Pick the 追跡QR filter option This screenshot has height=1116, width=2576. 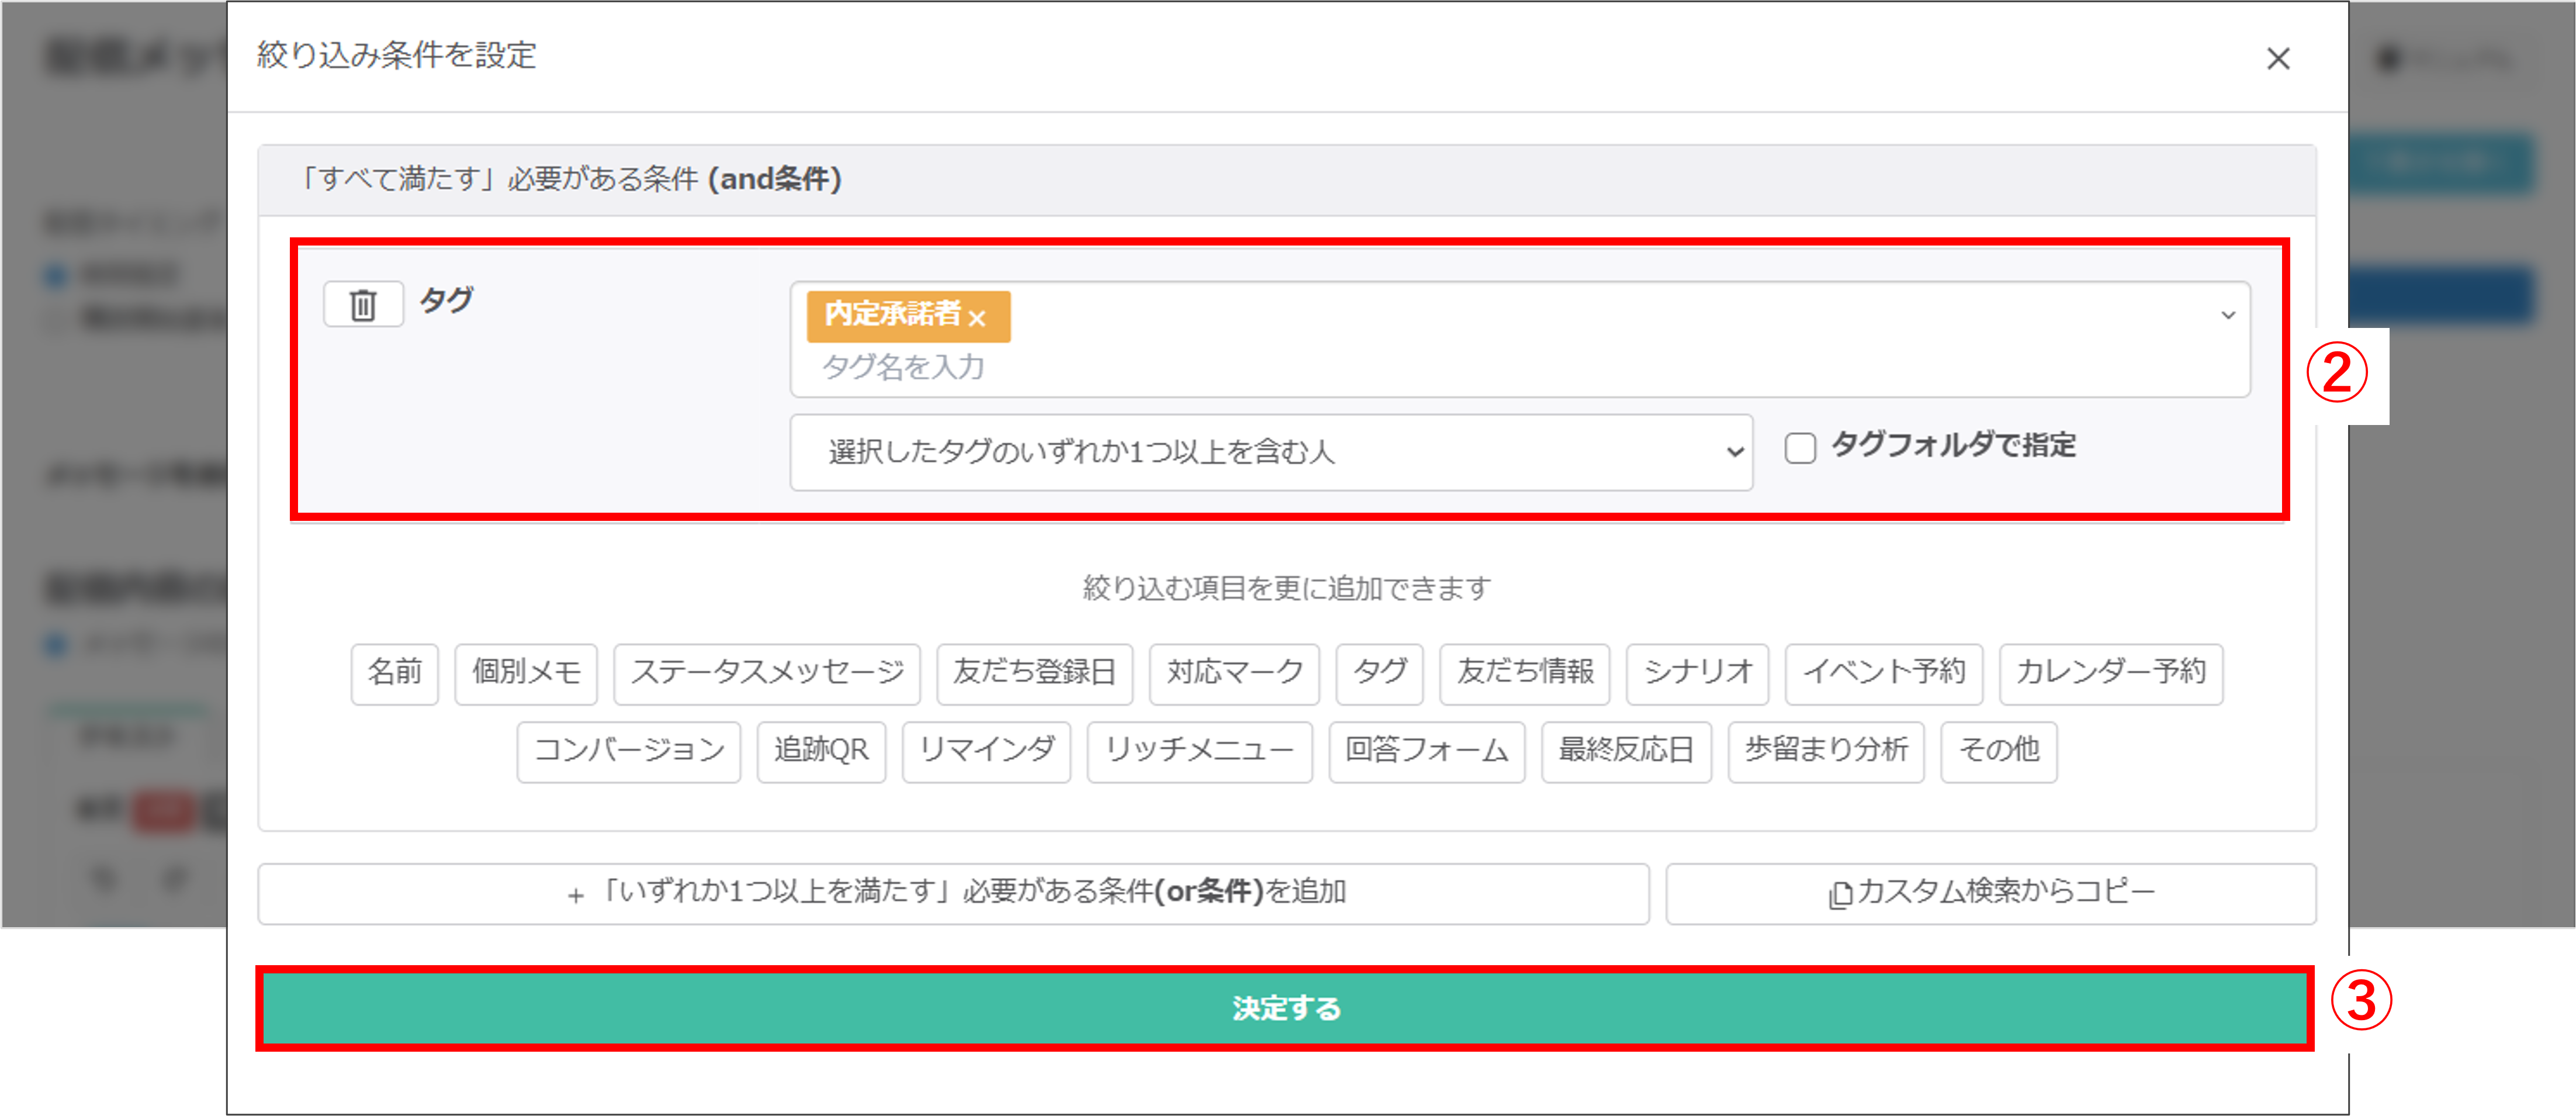click(820, 751)
